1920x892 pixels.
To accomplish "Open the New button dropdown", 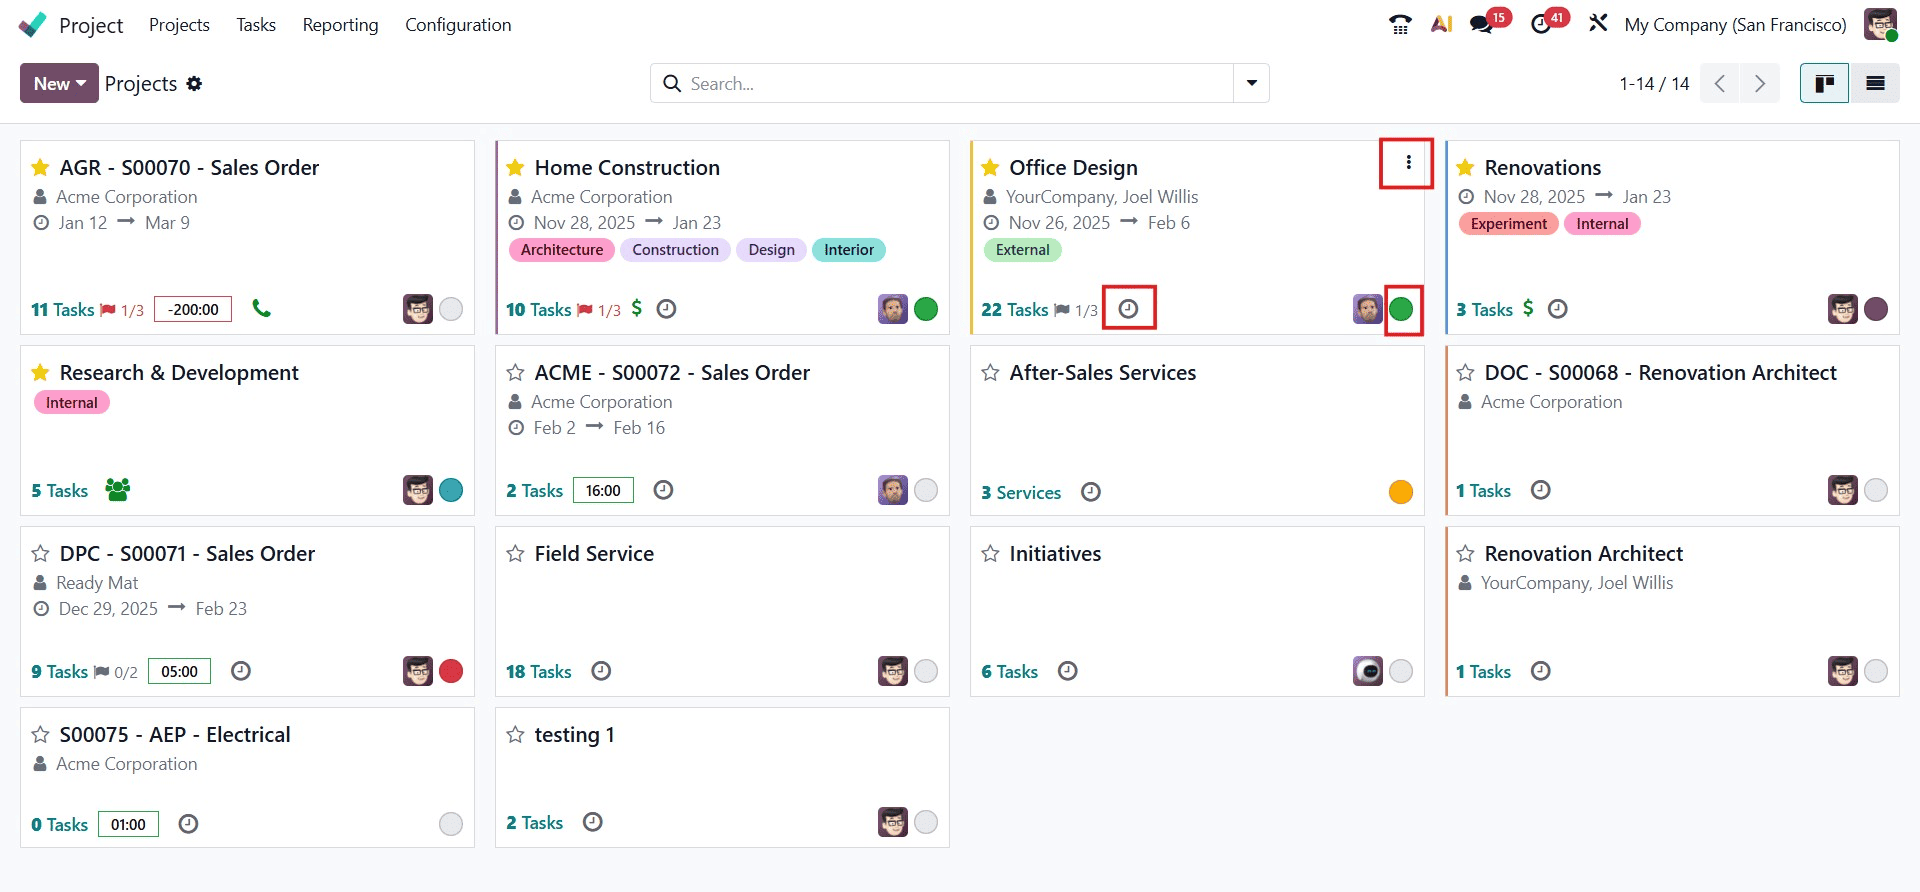I will point(59,83).
